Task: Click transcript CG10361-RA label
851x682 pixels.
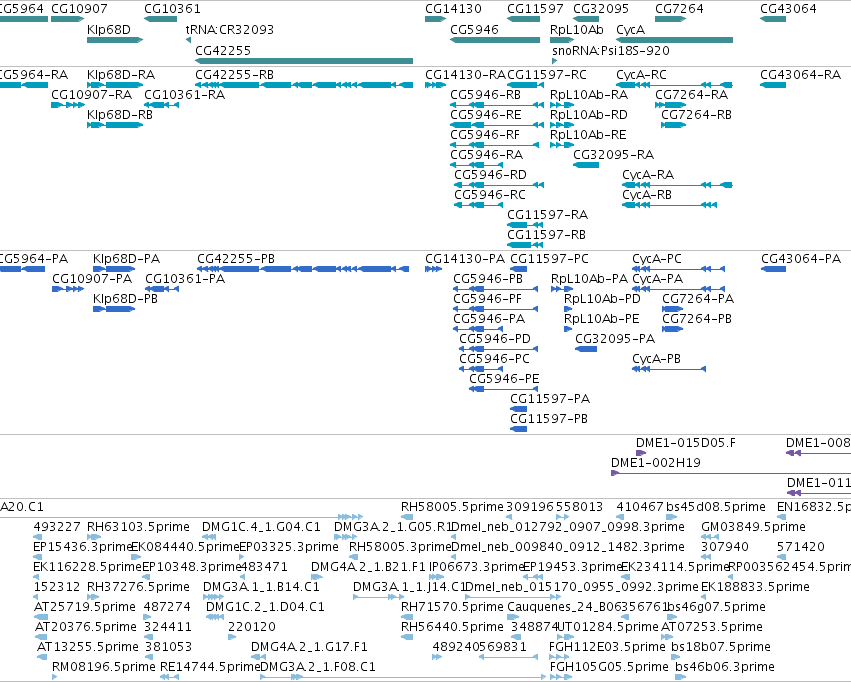Action: coord(185,94)
